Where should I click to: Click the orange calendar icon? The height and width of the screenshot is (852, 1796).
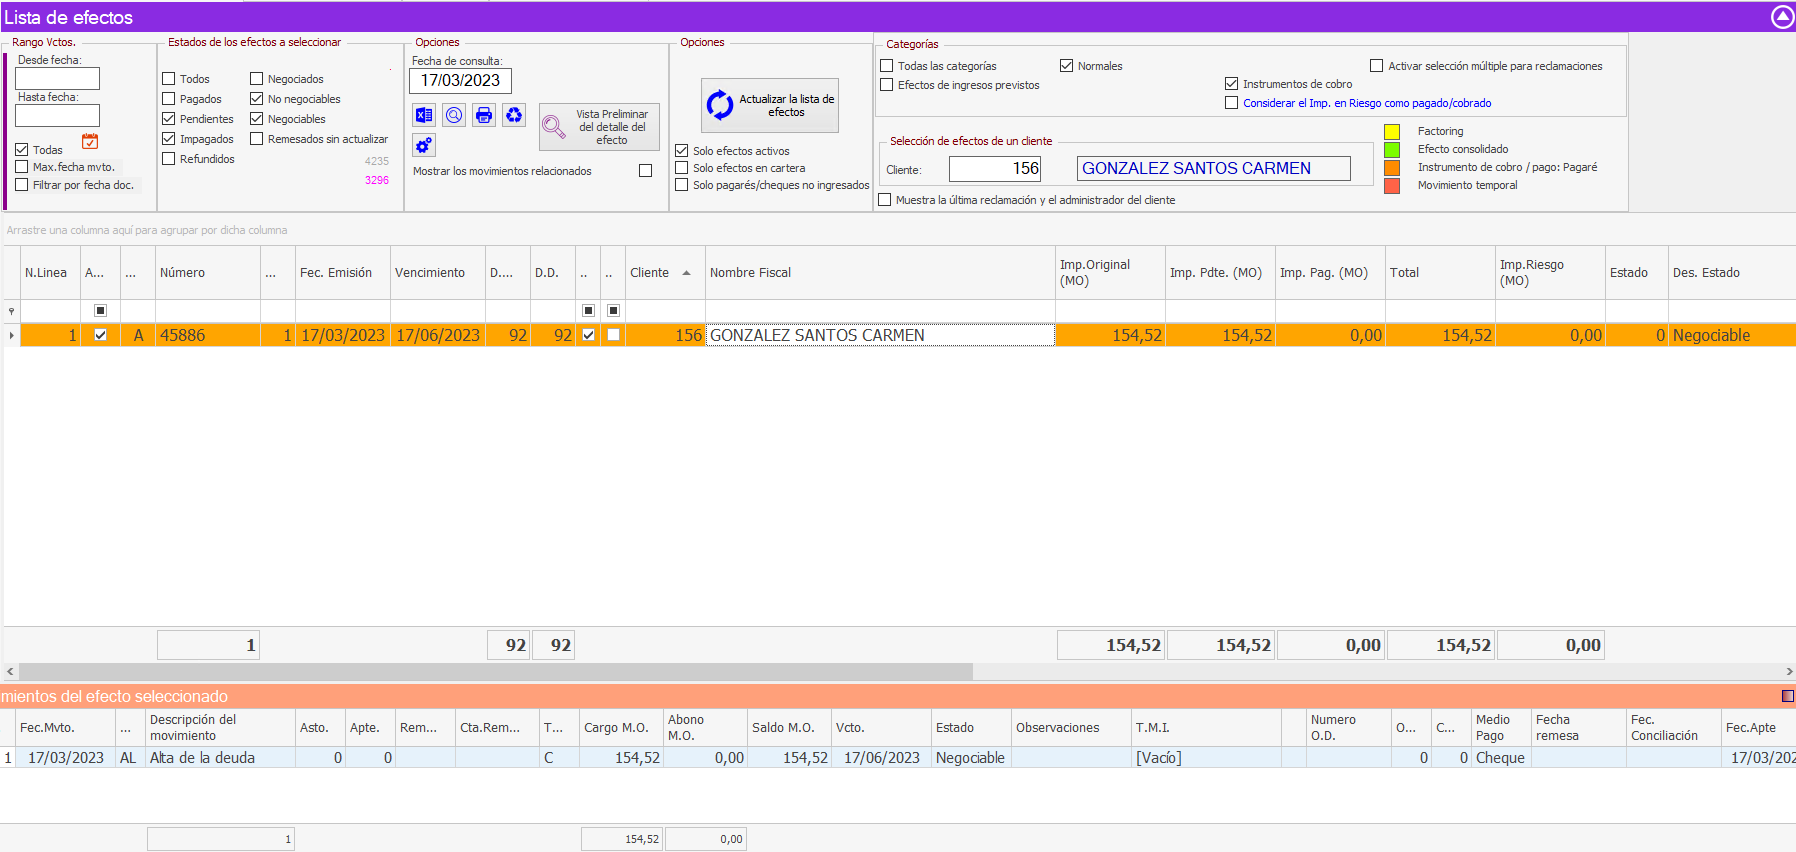coord(90,141)
